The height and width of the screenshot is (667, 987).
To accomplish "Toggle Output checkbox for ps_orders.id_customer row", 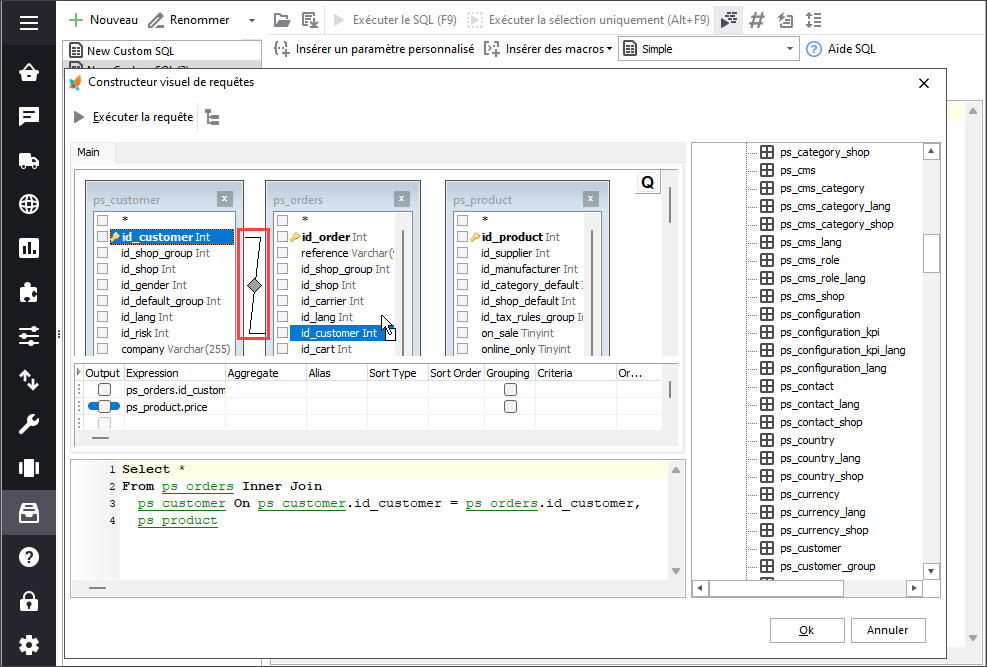I will click(104, 390).
